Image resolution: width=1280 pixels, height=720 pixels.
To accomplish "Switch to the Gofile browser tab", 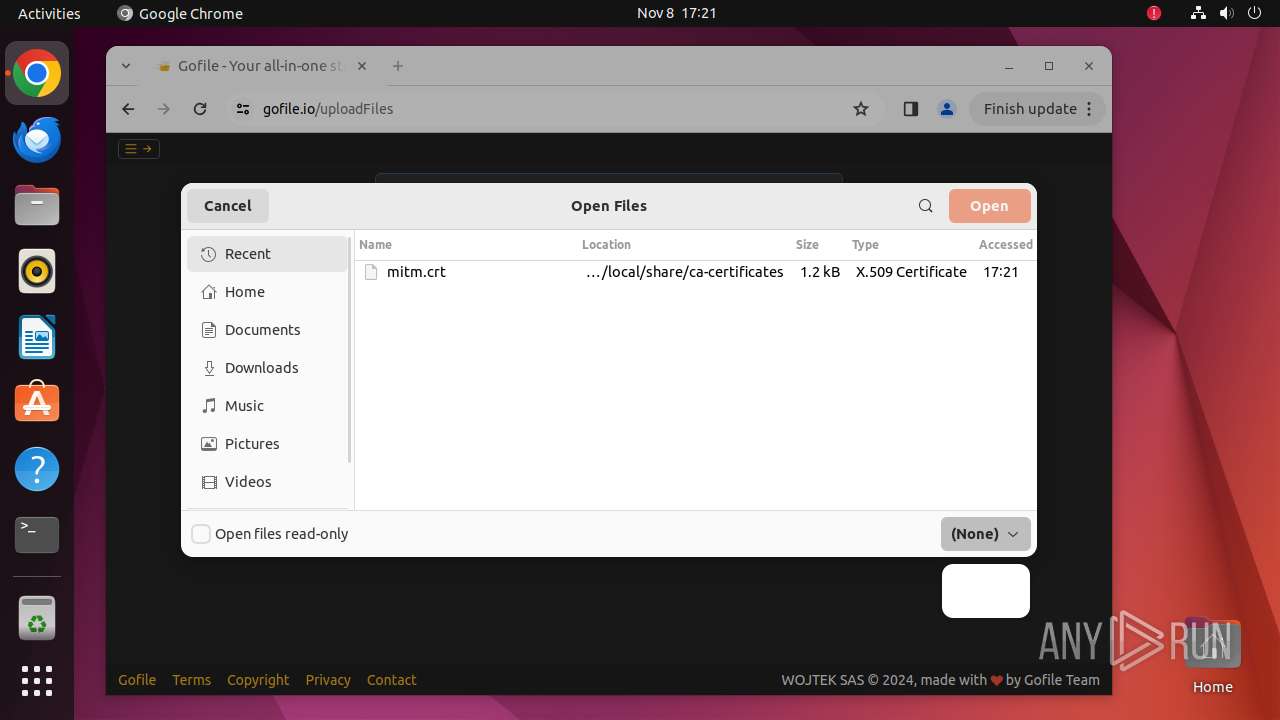I will [x=260, y=66].
